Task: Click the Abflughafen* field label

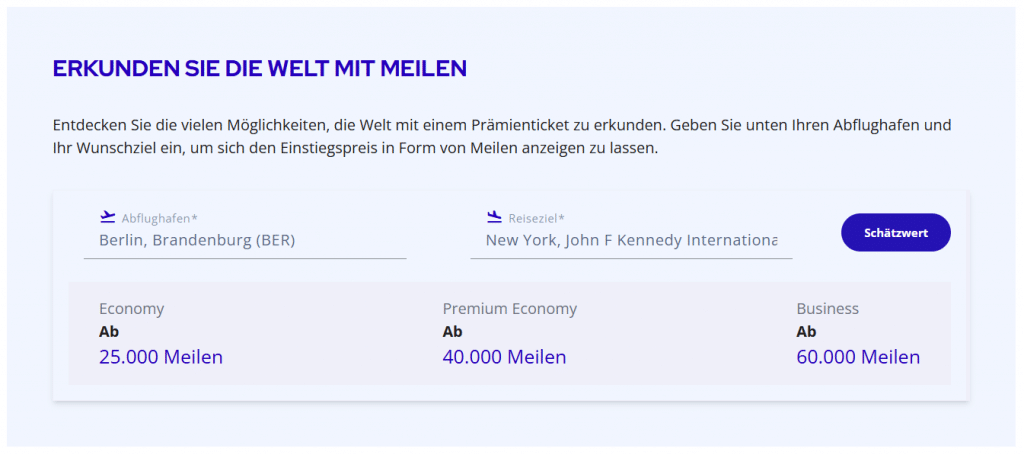Action: (160, 218)
